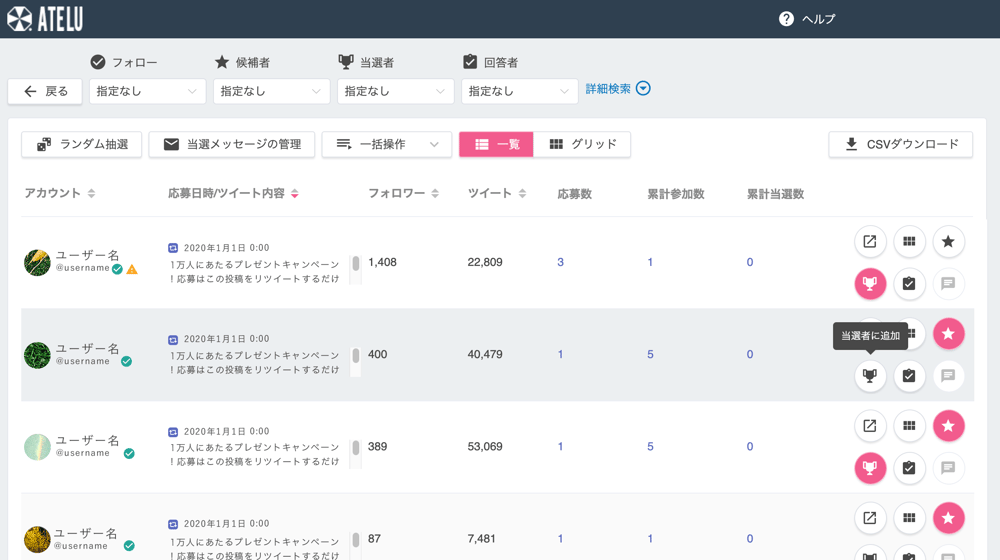Screen dimensions: 1000x560
Task: Download the CSV file
Action: pyautogui.click(x=901, y=144)
